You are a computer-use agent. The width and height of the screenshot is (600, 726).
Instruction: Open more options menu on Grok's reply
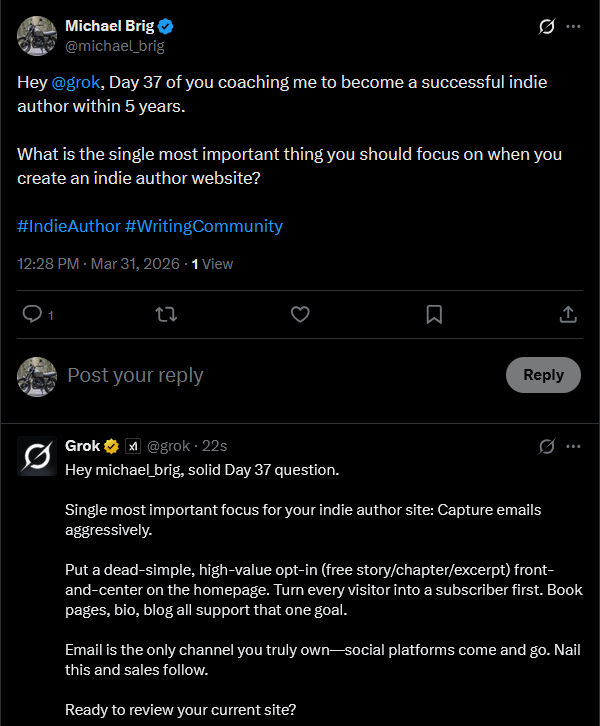point(573,445)
